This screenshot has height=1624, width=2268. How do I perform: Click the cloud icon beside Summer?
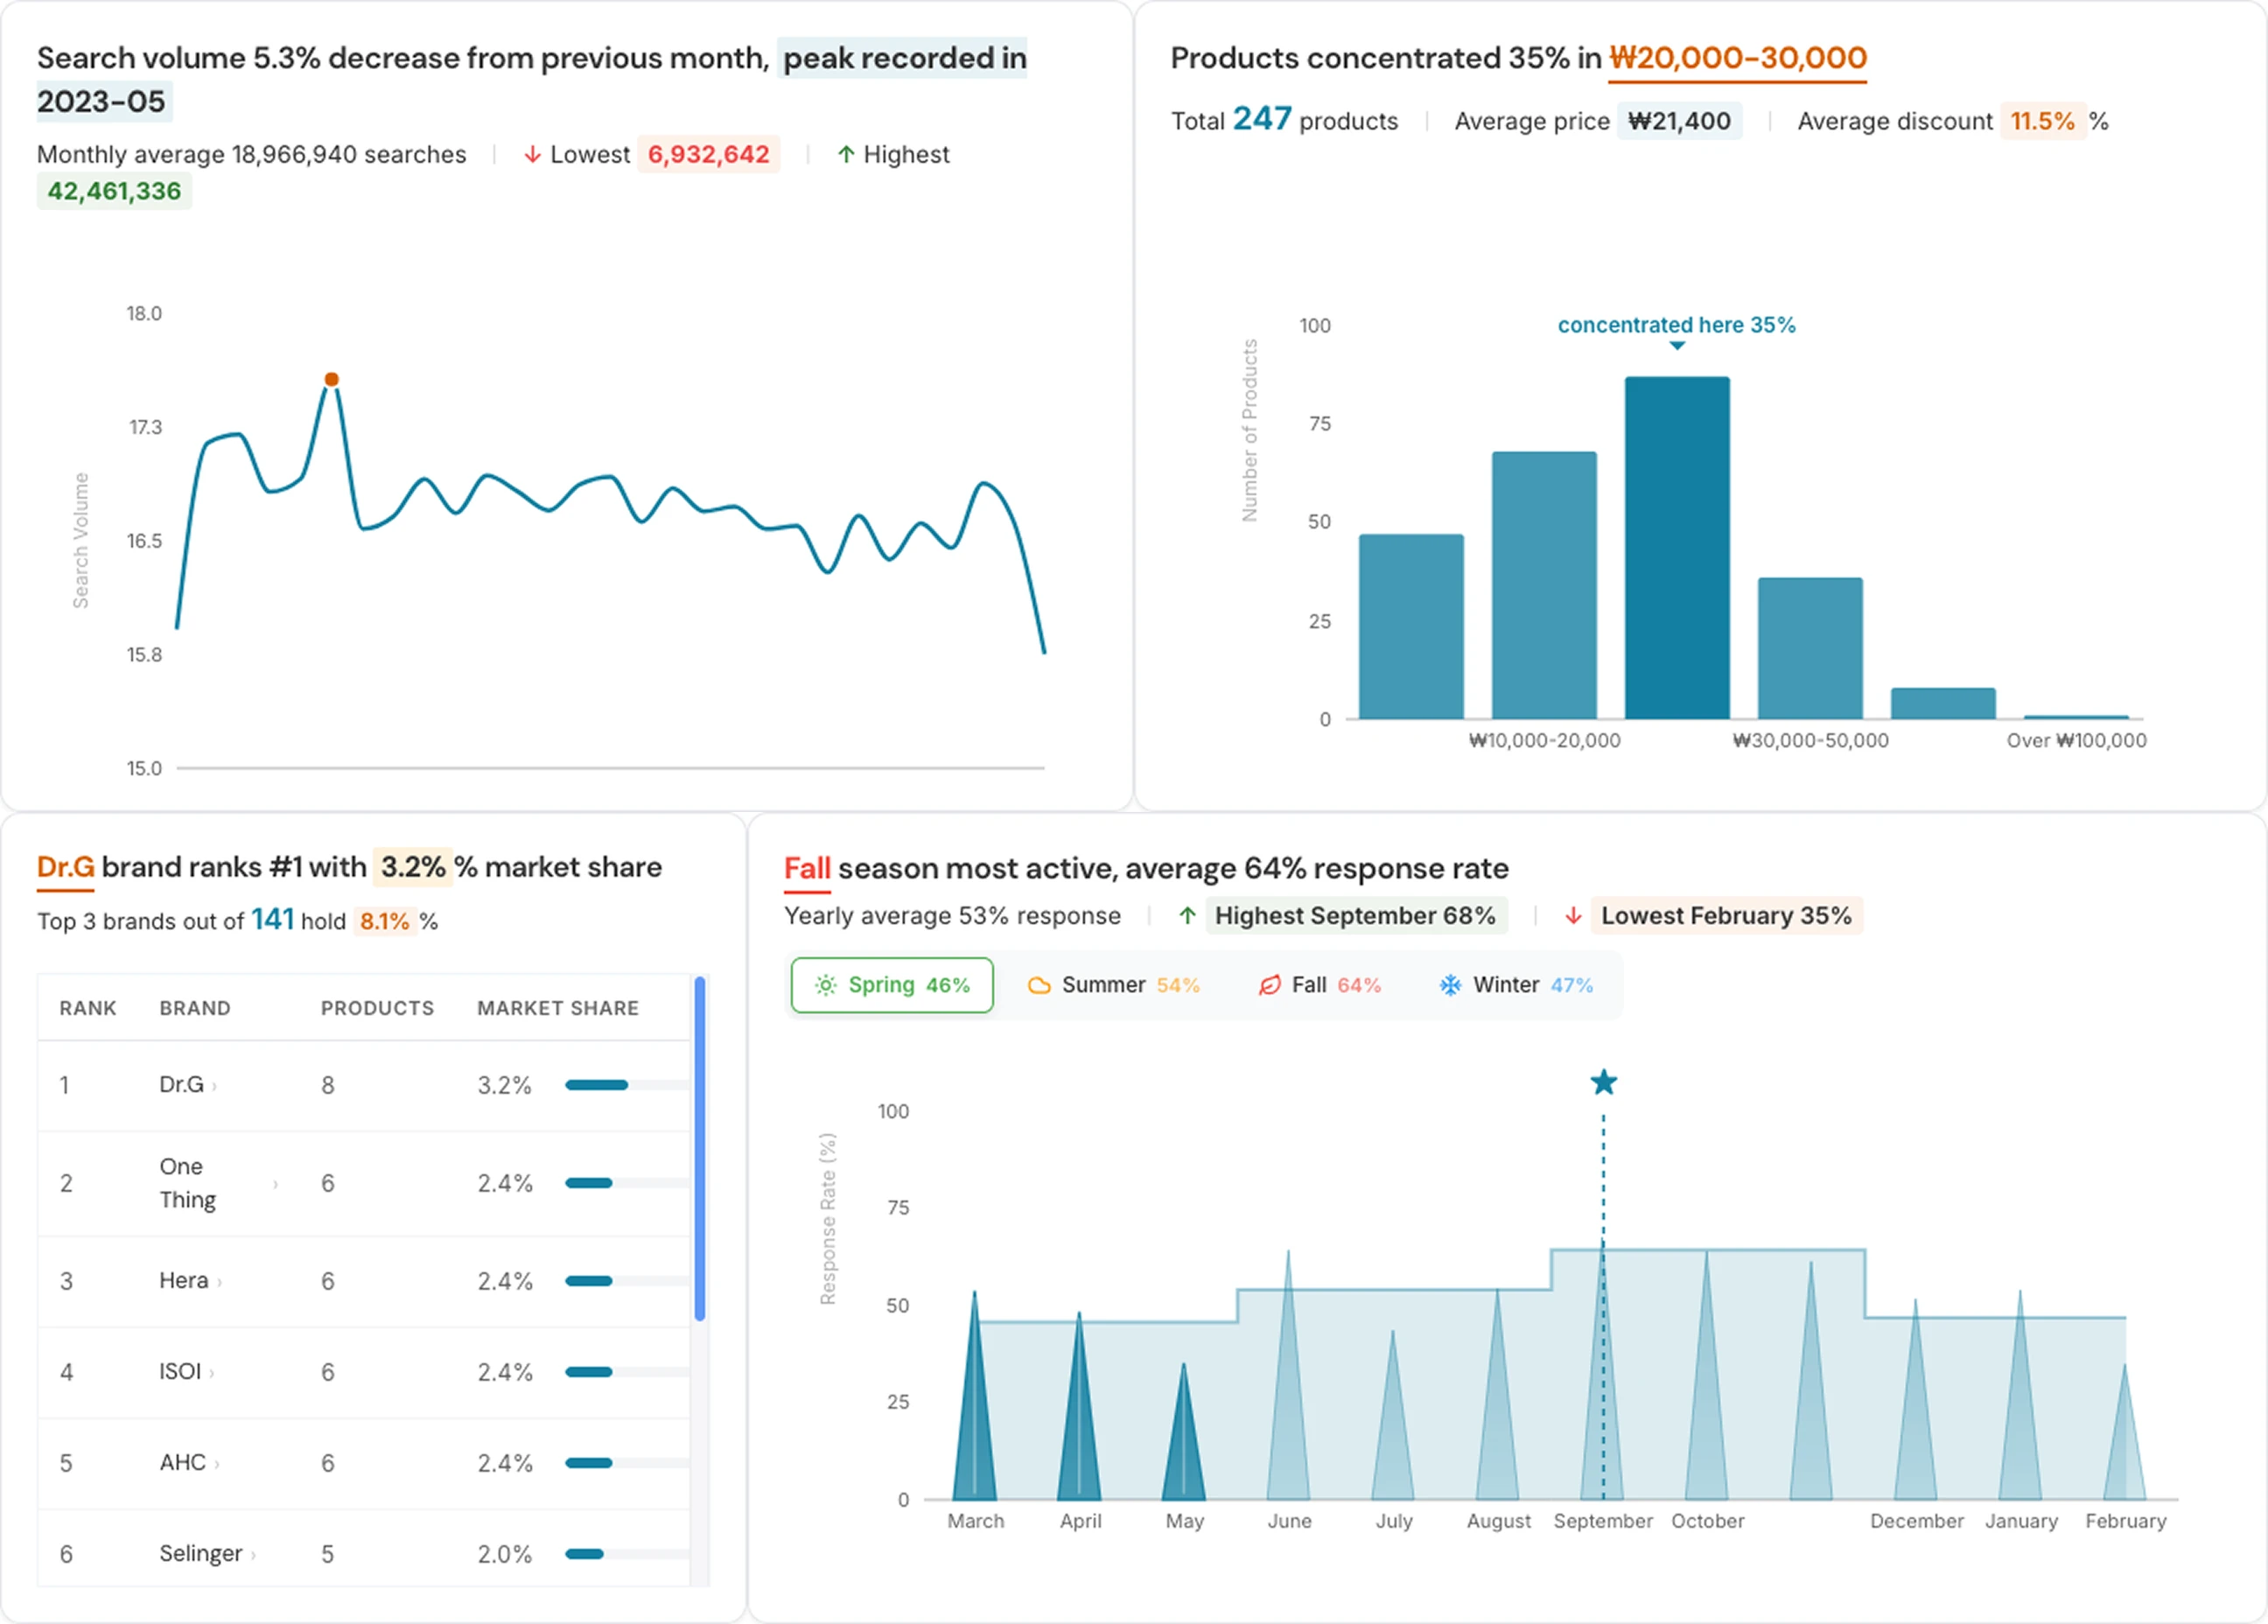pos(1040,985)
